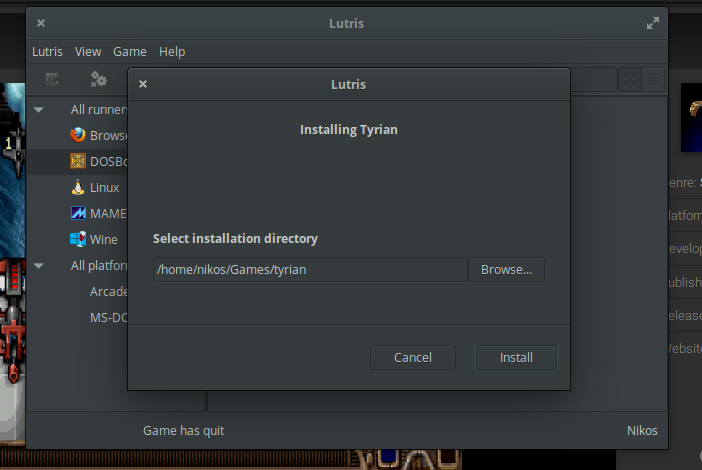Collapse the All runners tree section
Screen dimensions: 702x470
tap(39, 110)
